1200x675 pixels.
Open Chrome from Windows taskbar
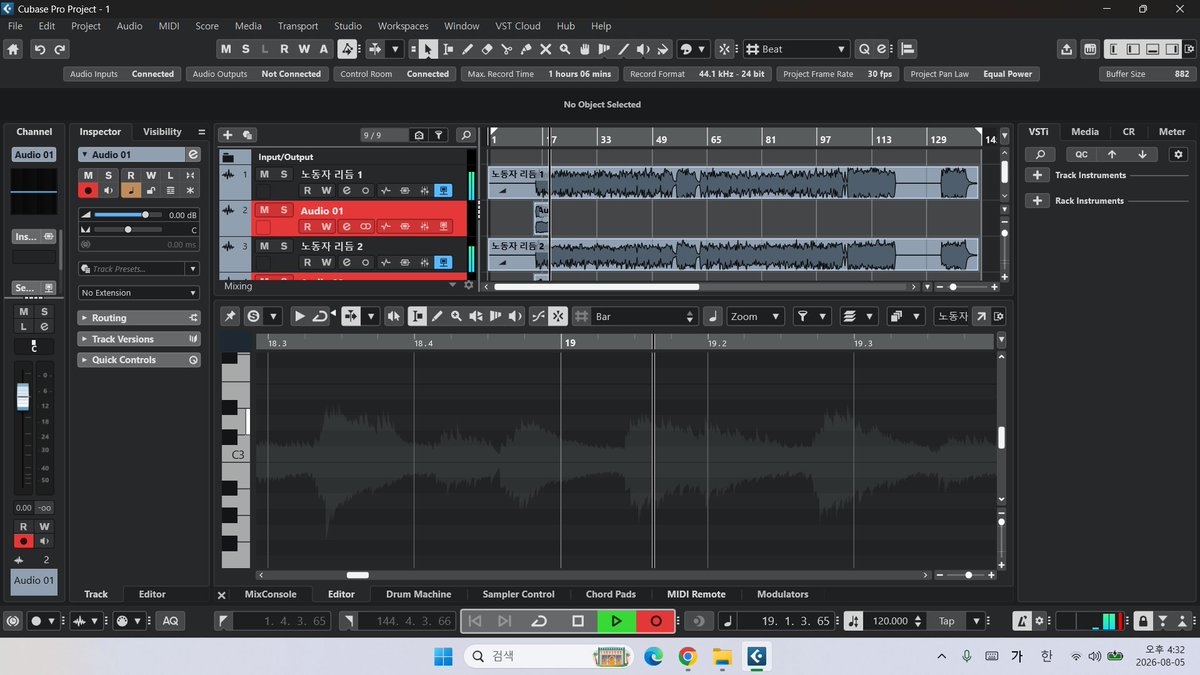click(687, 656)
